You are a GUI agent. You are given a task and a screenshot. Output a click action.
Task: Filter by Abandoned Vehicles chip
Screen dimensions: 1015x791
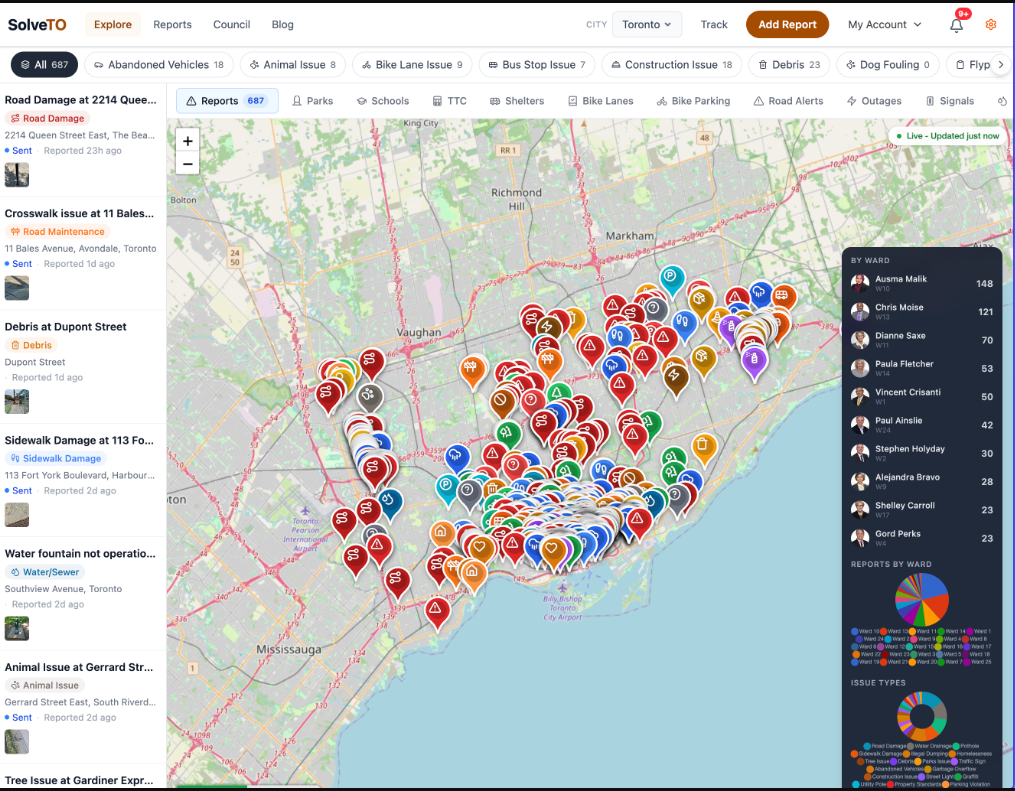(159, 65)
